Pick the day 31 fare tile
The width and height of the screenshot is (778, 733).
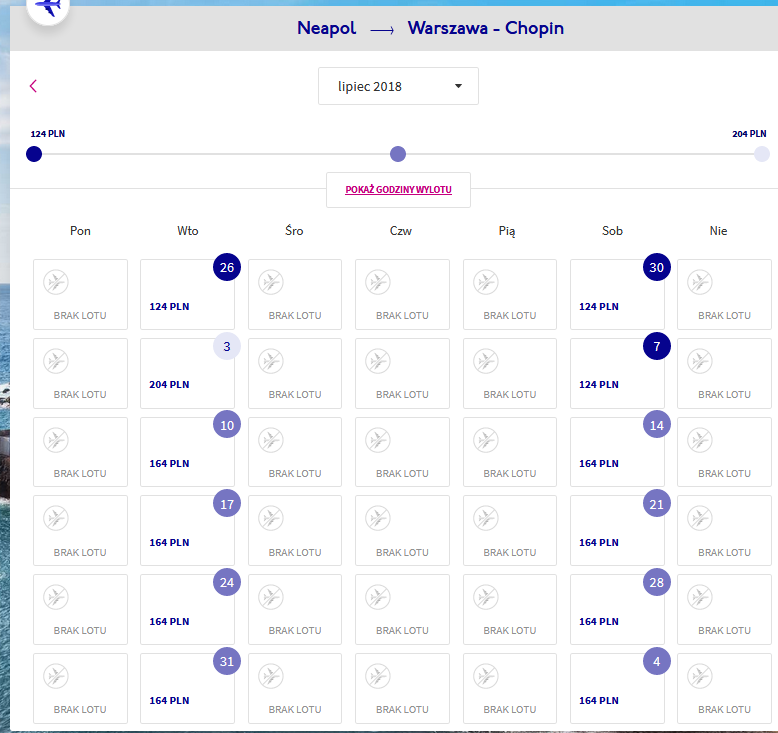tap(187, 688)
